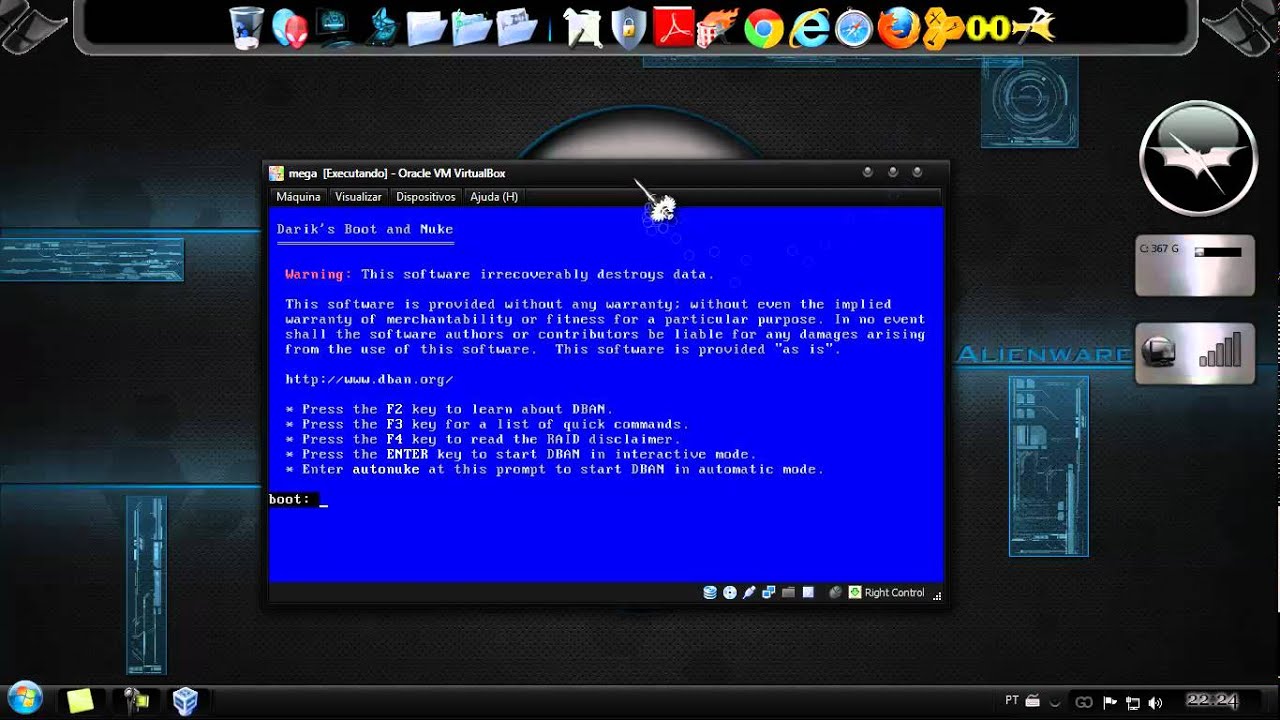Click the Darik's Boot and Nuke heading

pyautogui.click(x=365, y=229)
